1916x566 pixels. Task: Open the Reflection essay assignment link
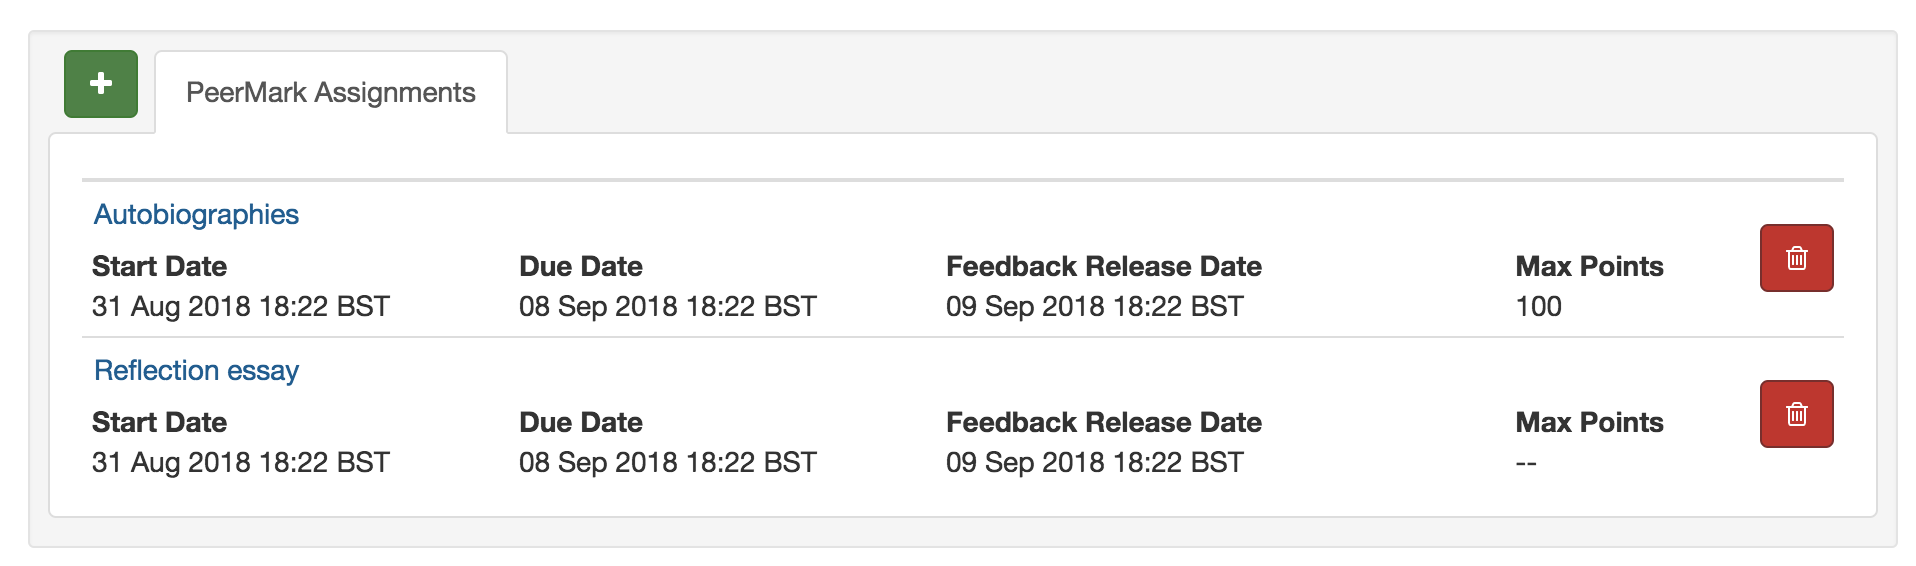point(196,370)
